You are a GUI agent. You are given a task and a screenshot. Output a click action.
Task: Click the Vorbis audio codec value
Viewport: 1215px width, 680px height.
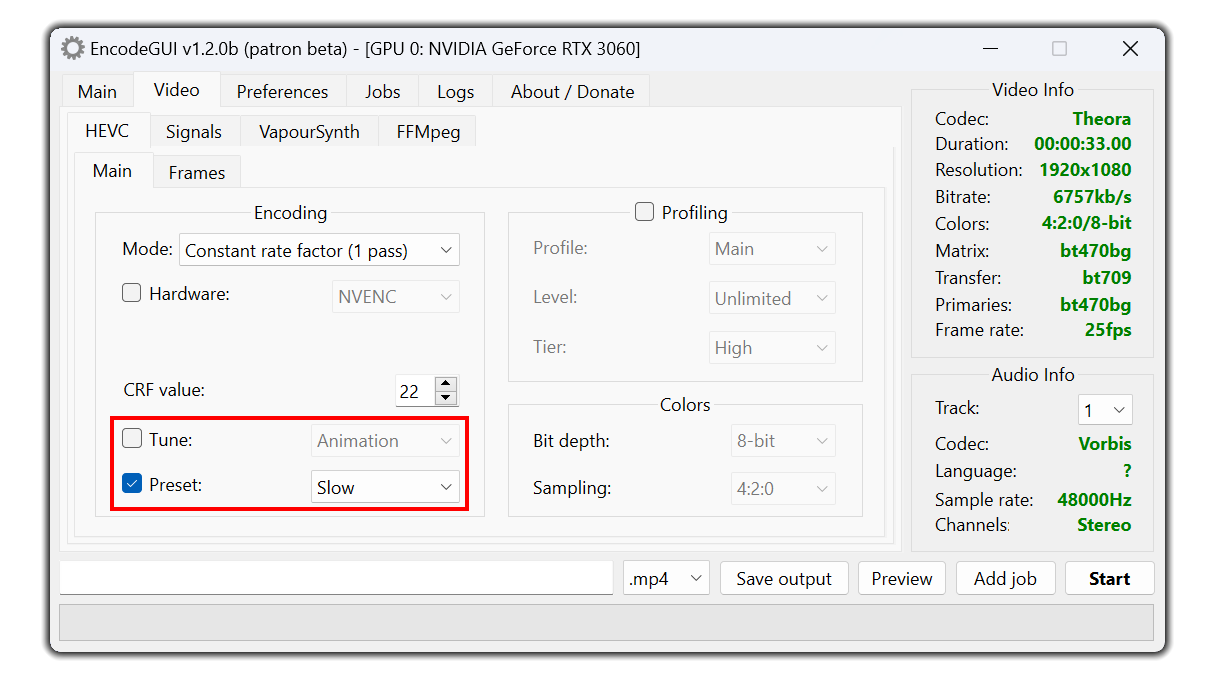pos(1105,444)
